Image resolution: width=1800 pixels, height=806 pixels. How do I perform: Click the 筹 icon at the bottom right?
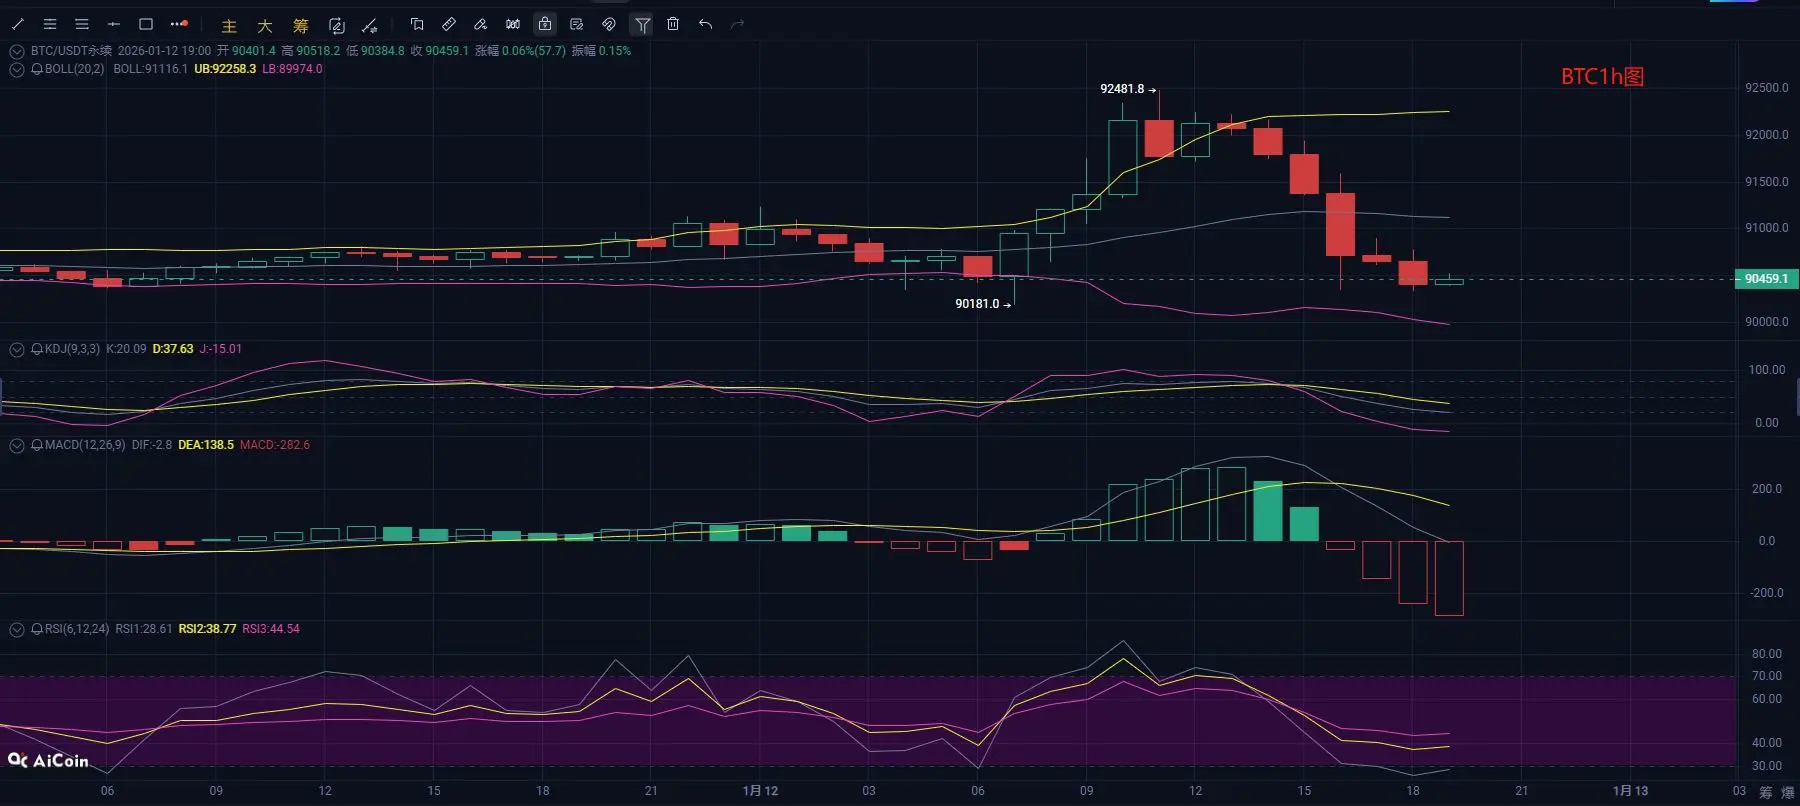click(x=1766, y=792)
